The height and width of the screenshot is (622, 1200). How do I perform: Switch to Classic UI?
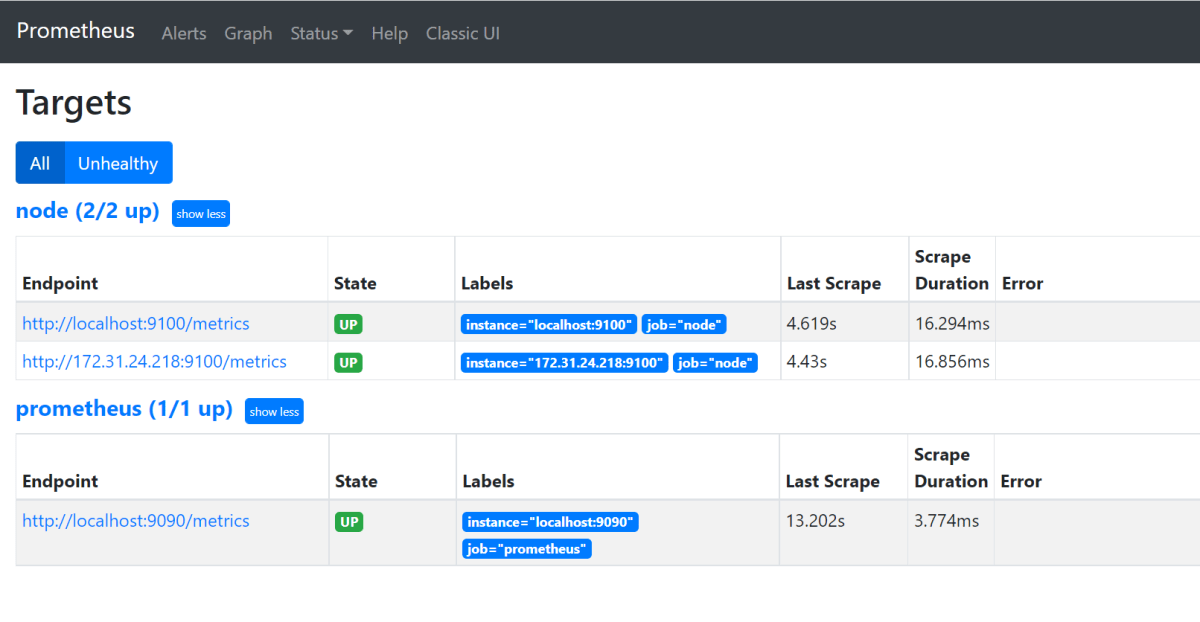coord(462,33)
